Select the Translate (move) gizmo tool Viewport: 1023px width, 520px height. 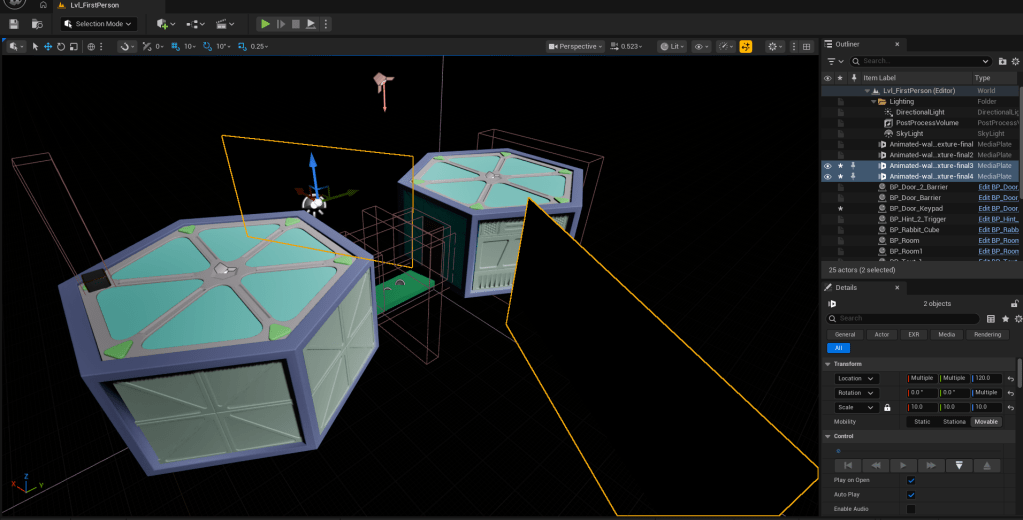pyautogui.click(x=48, y=46)
